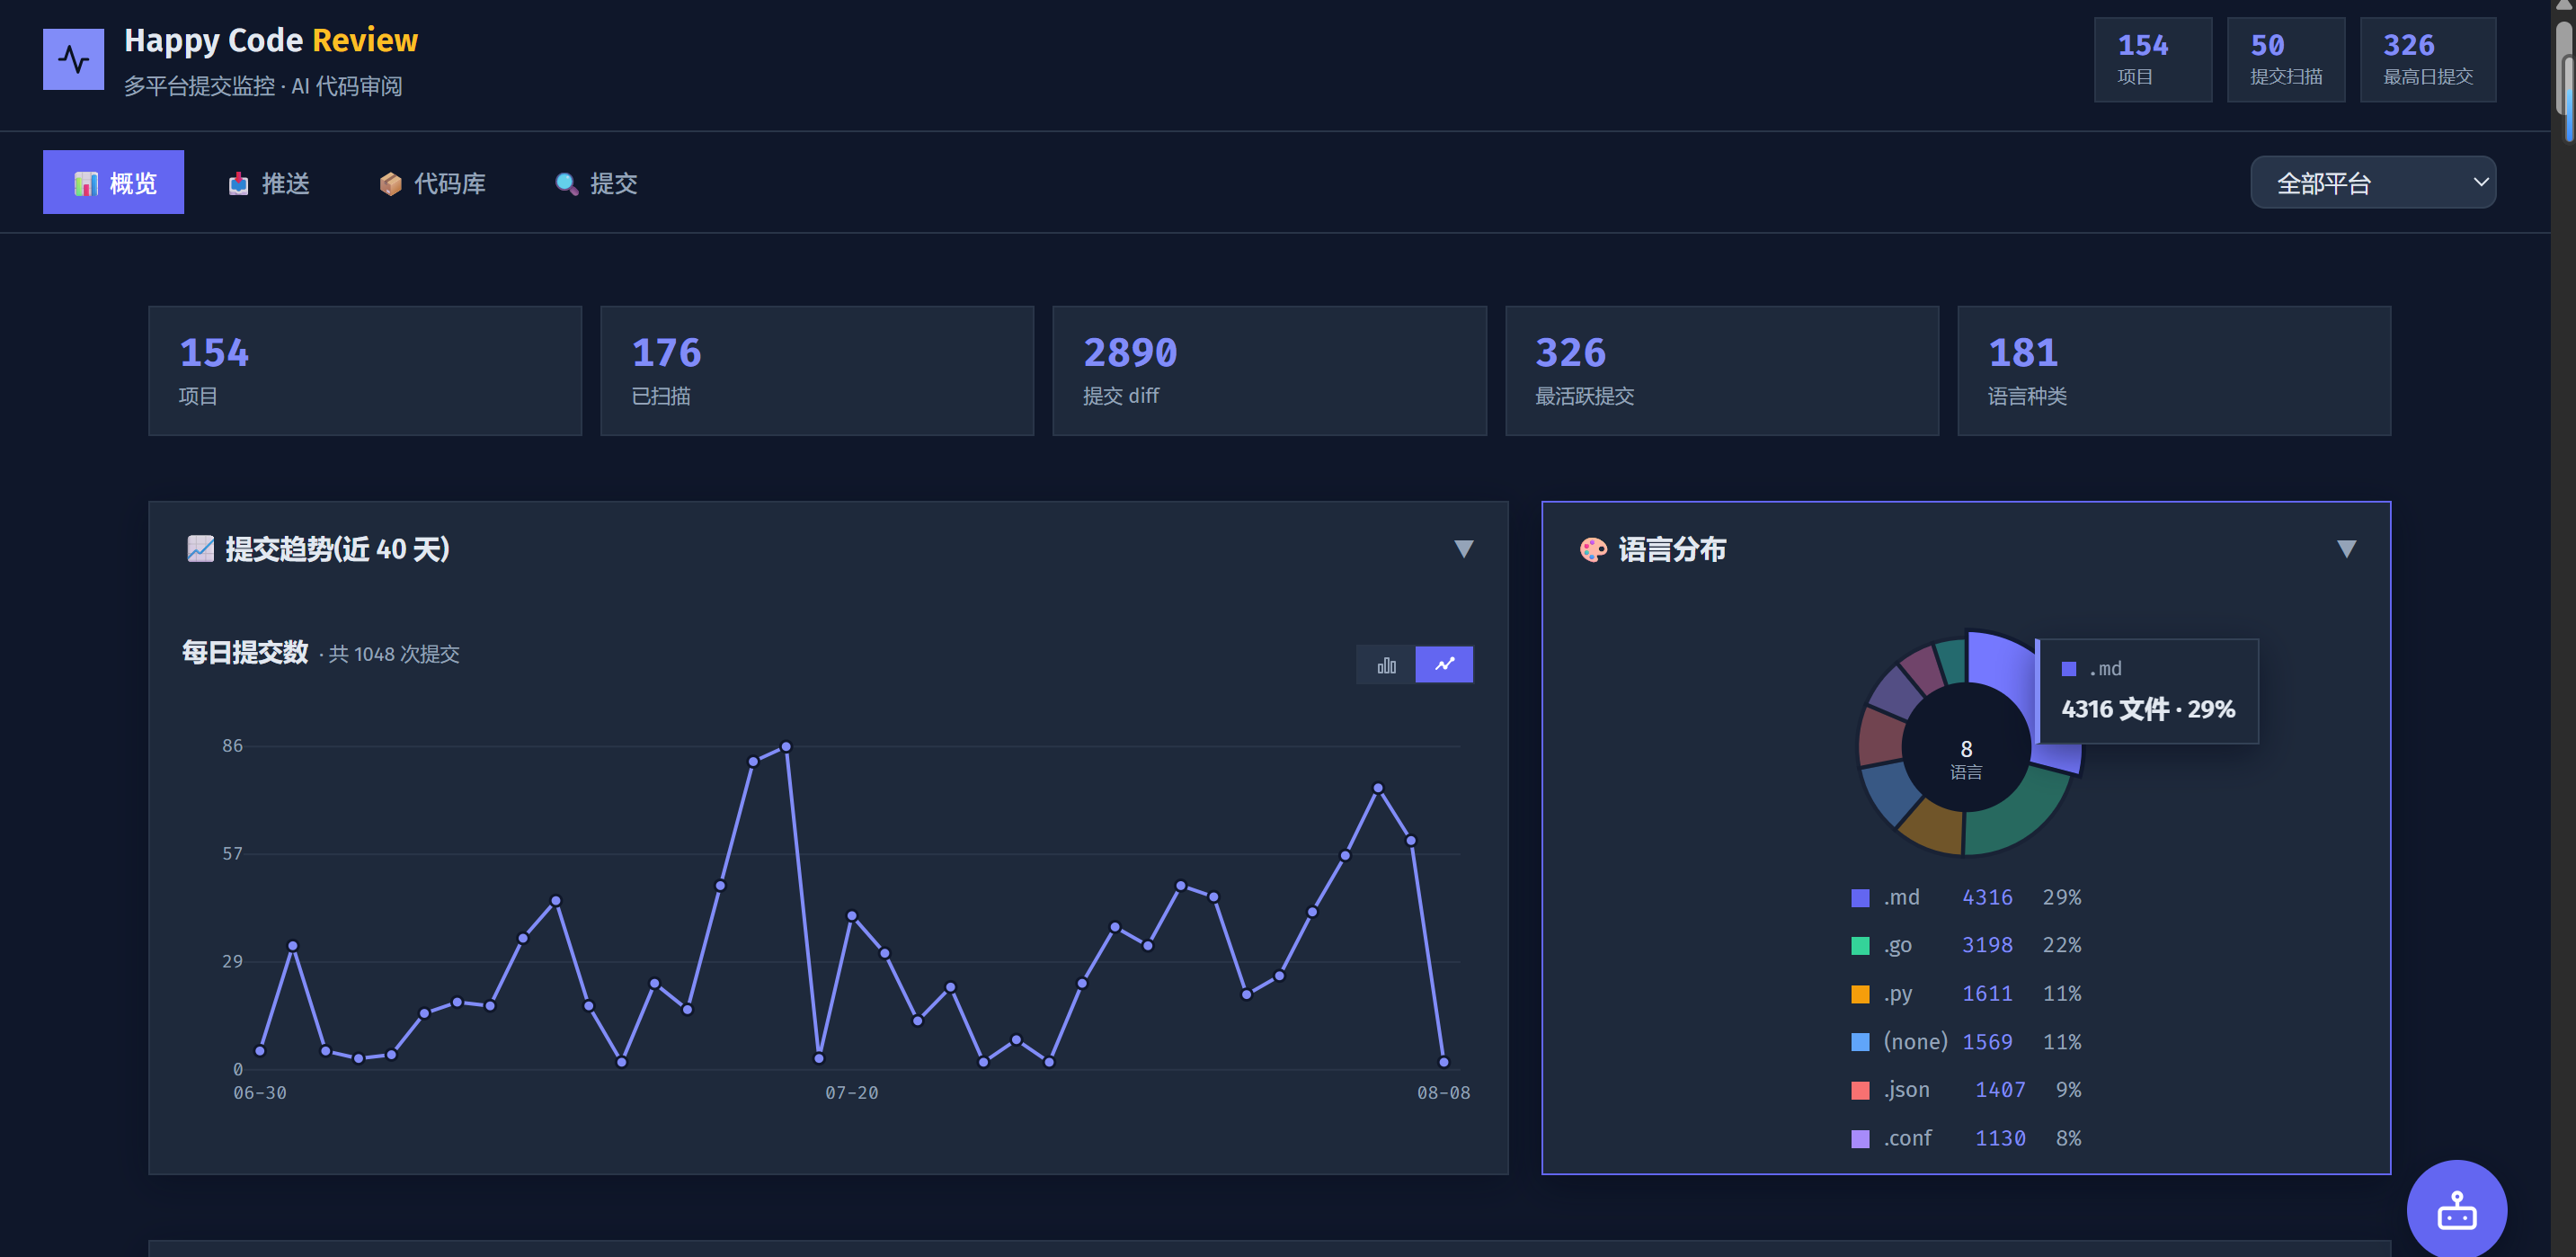Viewport: 2576px width, 1257px height.
Task: Toggle line chart view for daily commits
Action: click(x=1444, y=664)
